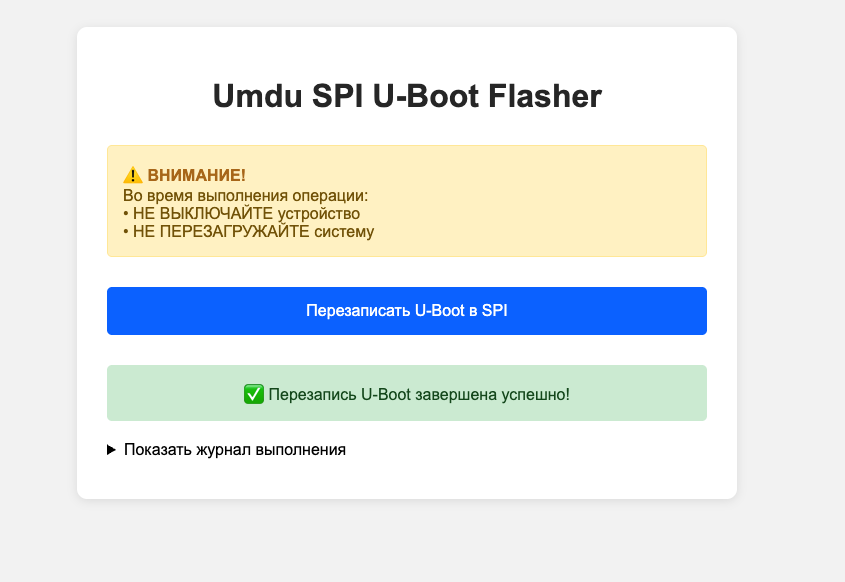Click the "Umdu SPI U-Boot Flasher" heading
The image size is (845, 582).
[x=407, y=96]
